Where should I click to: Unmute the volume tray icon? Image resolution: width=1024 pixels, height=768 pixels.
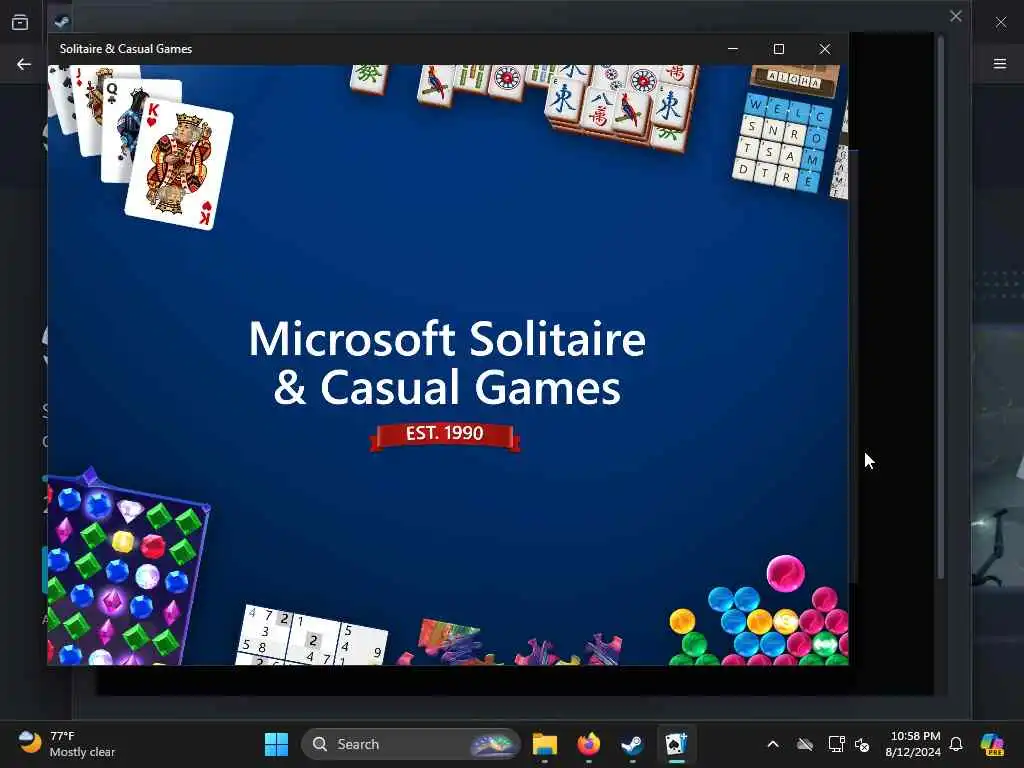point(862,744)
